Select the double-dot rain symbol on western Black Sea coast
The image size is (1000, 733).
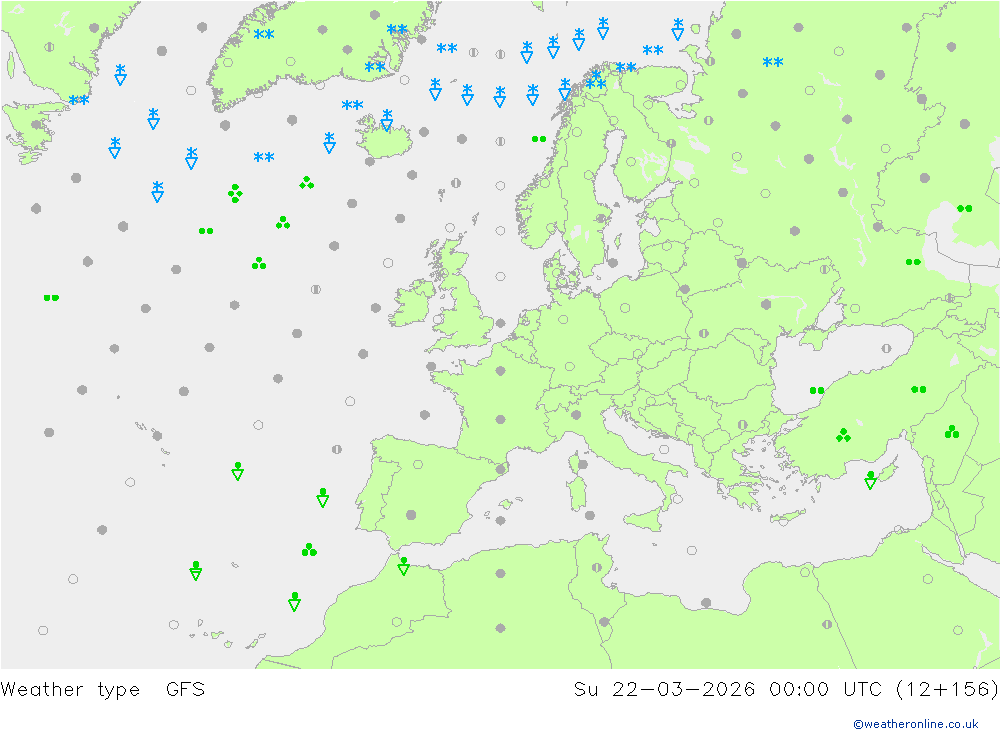[x=817, y=390]
